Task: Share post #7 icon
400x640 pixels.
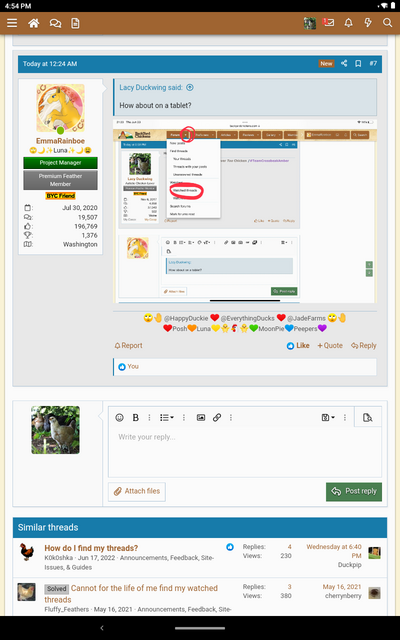Action: coord(344,64)
